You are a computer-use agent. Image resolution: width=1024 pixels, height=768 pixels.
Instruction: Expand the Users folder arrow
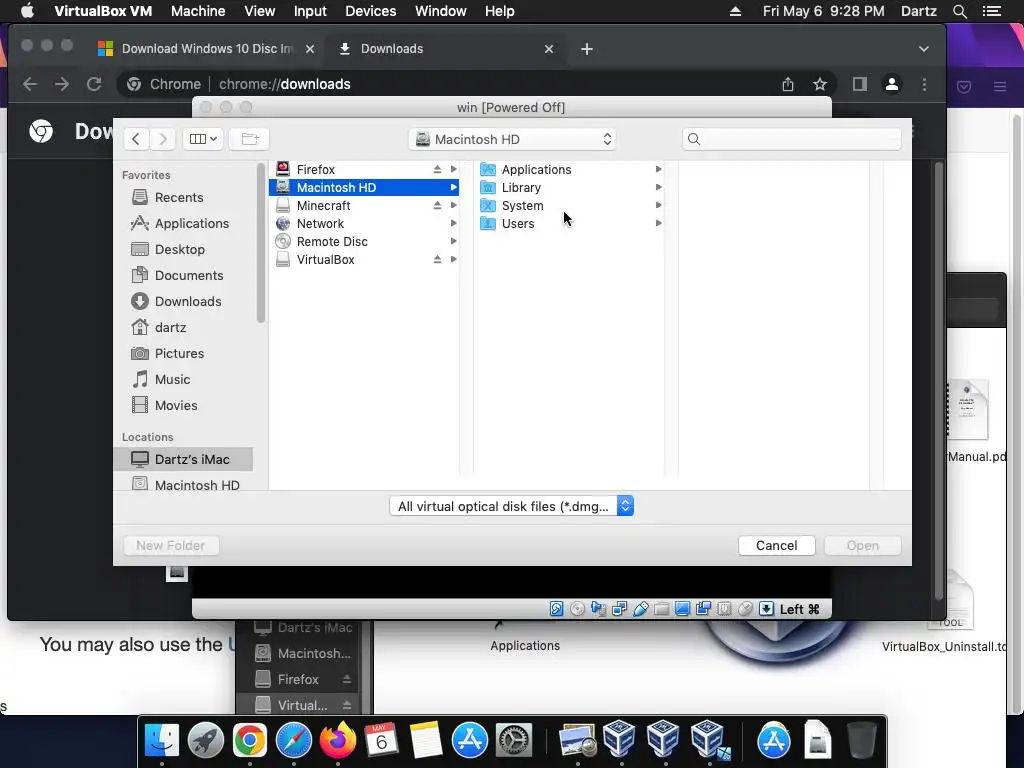pyautogui.click(x=658, y=223)
